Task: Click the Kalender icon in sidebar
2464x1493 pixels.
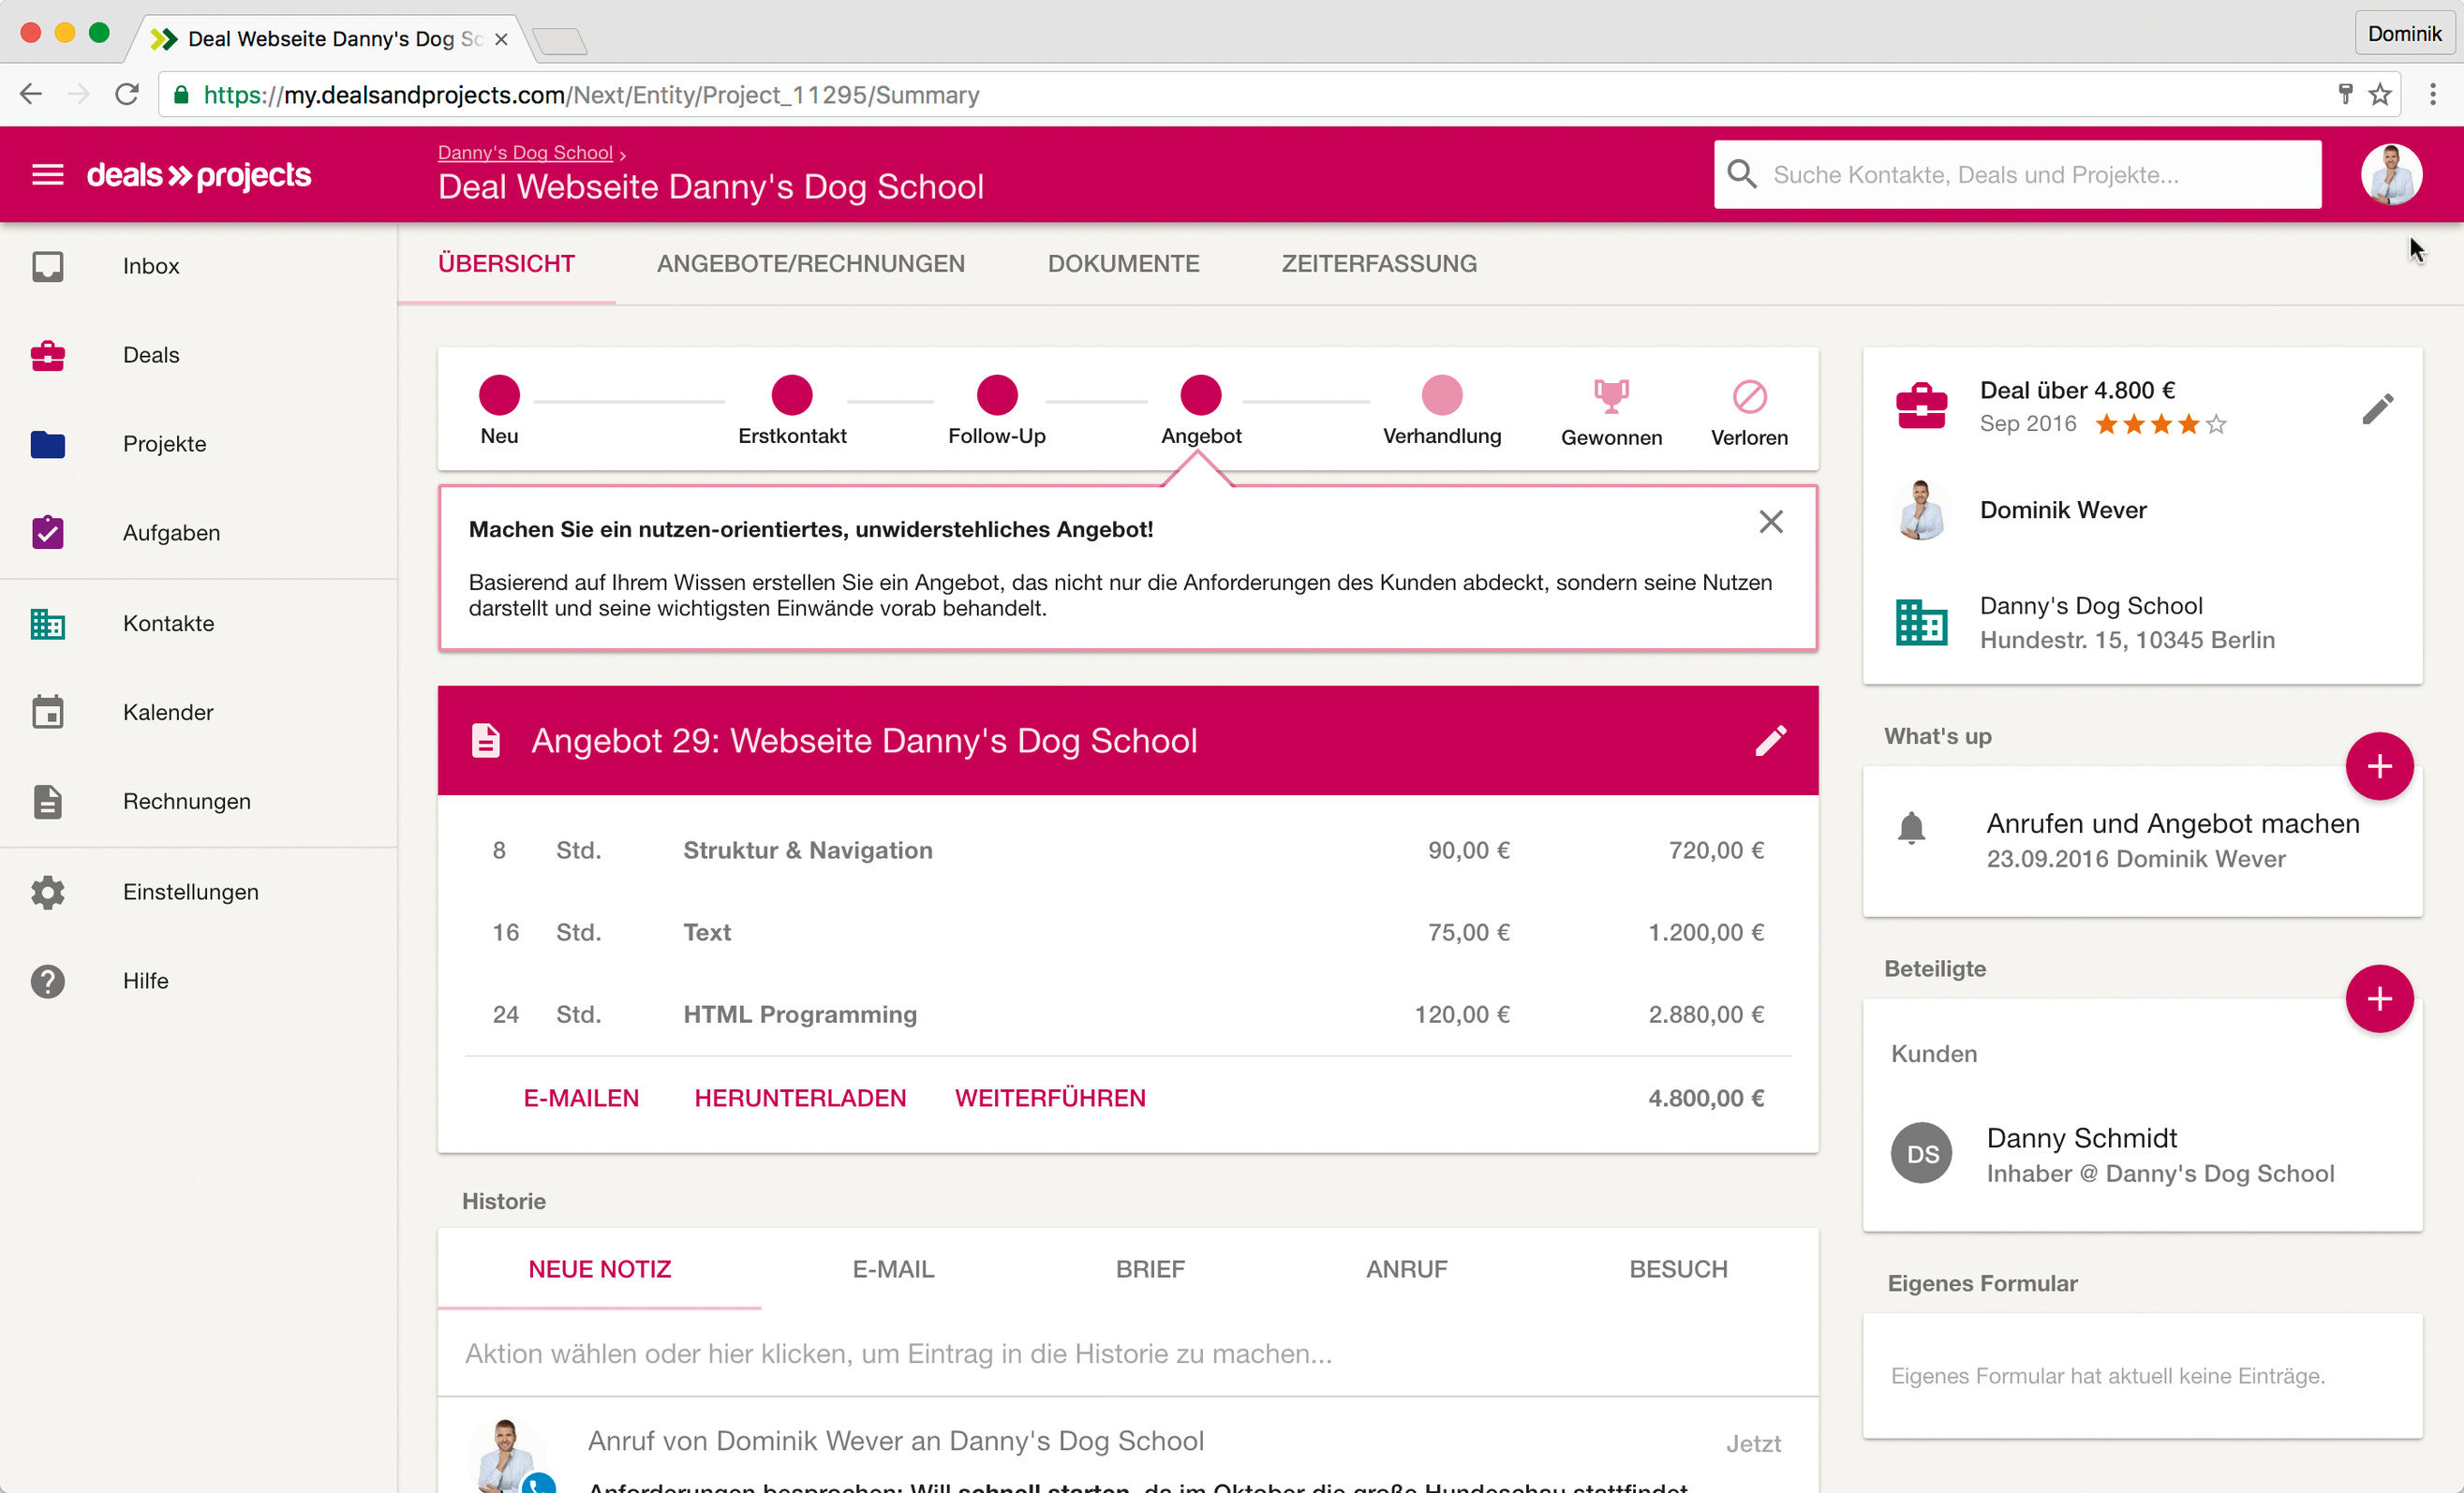Action: (x=47, y=712)
